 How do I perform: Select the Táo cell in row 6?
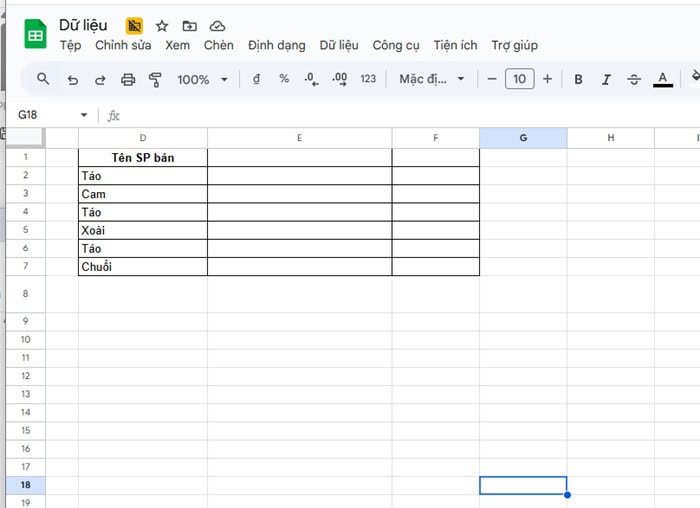(143, 249)
